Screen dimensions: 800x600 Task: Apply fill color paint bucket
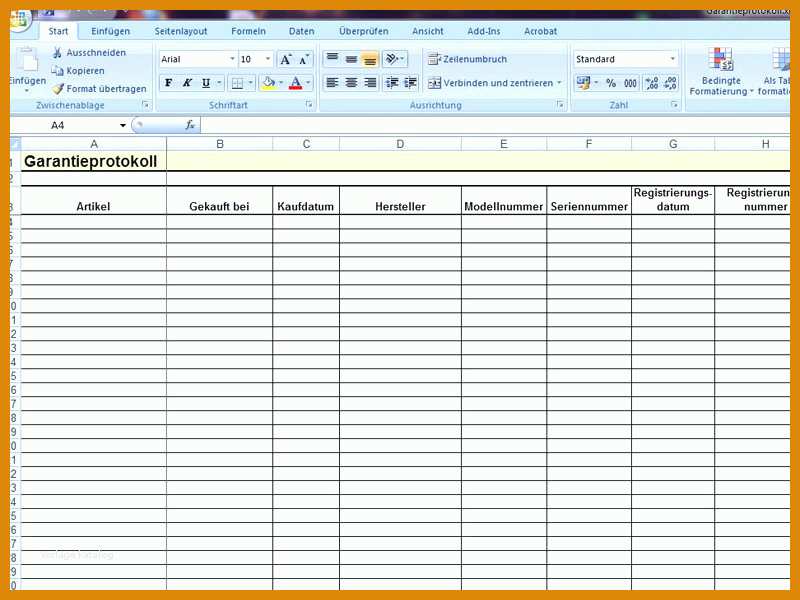pyautogui.click(x=268, y=83)
